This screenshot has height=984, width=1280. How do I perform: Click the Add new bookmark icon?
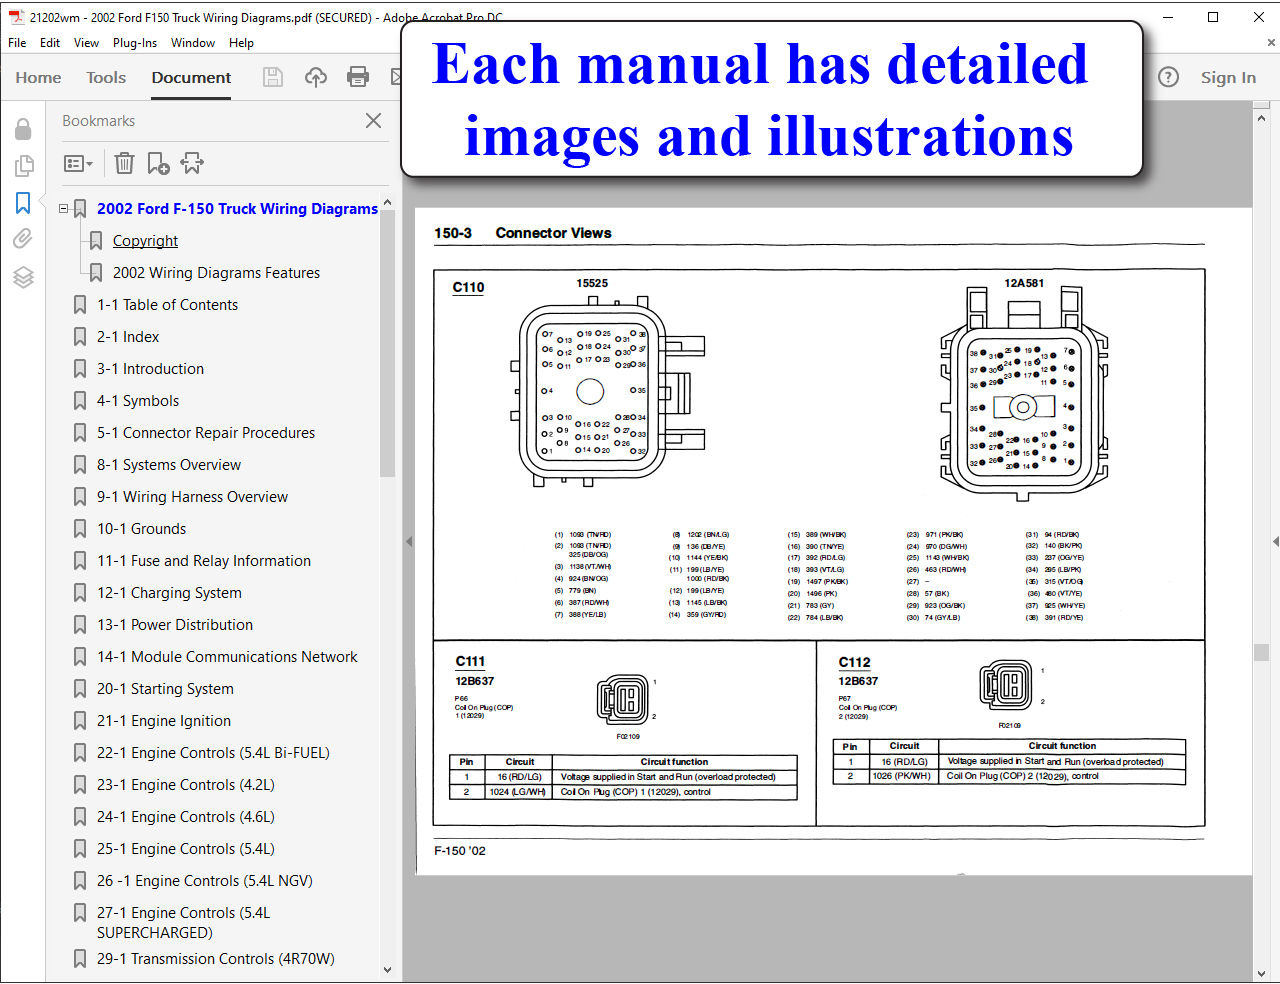click(x=158, y=163)
